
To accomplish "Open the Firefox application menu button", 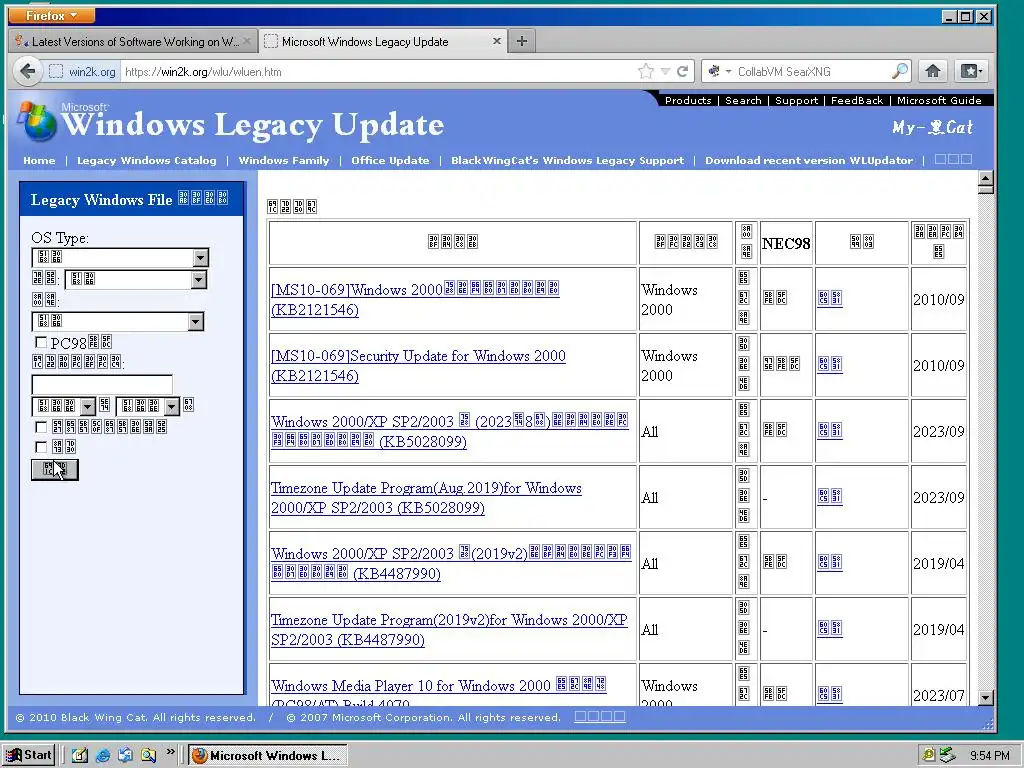I will 52,15.
